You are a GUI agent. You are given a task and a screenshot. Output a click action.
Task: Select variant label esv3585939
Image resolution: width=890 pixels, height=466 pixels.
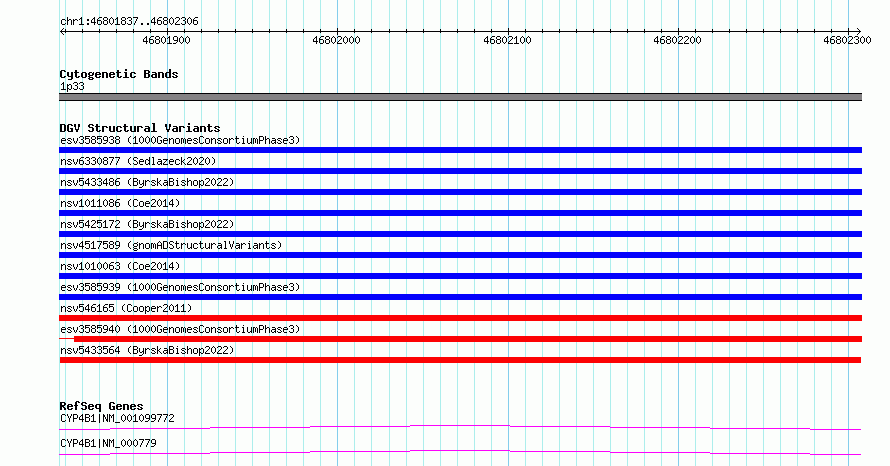180,287
